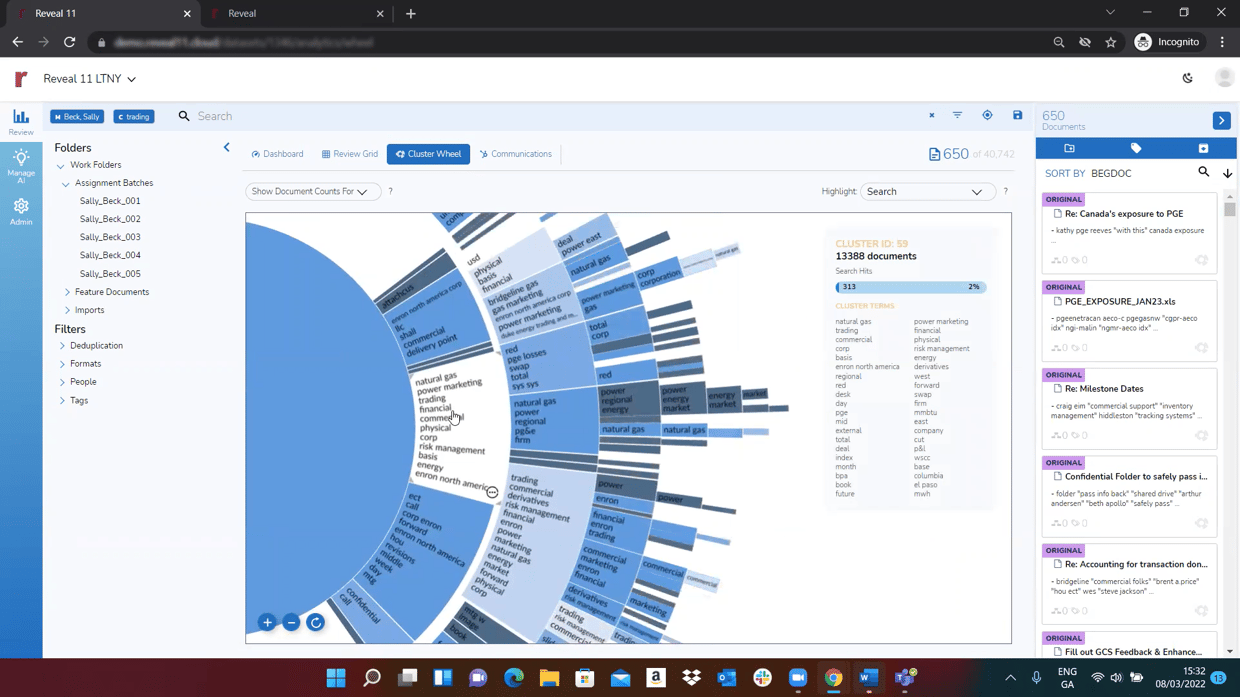Image resolution: width=1240 pixels, height=697 pixels.
Task: Open a new browser tab
Action: coord(411,14)
